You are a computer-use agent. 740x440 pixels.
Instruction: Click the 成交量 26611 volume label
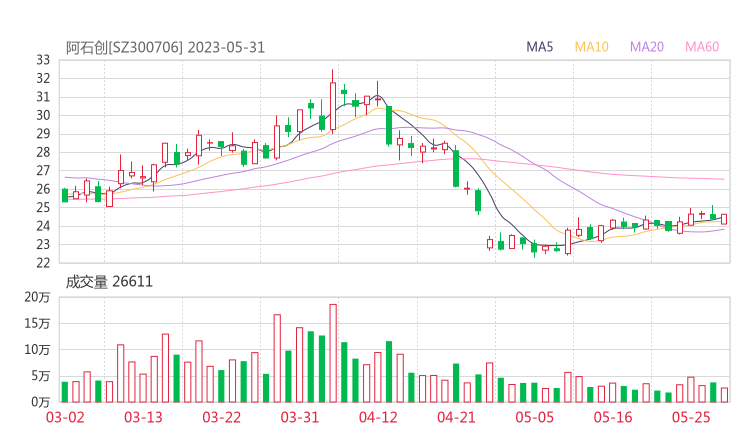pos(109,282)
